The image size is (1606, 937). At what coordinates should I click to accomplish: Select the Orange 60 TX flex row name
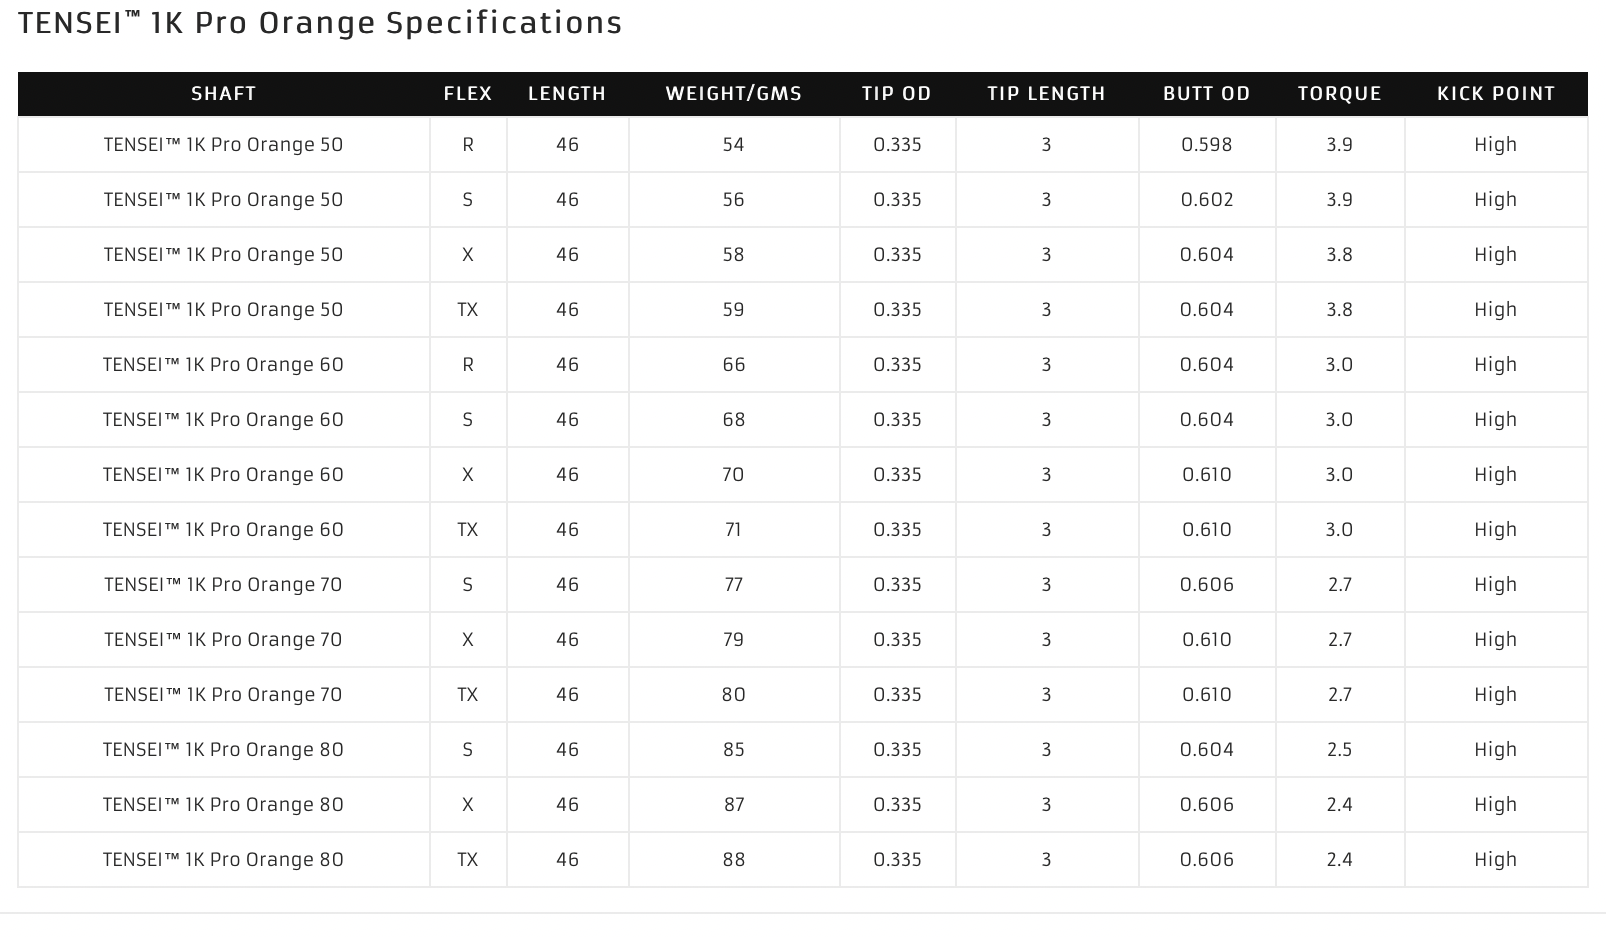click(x=223, y=530)
